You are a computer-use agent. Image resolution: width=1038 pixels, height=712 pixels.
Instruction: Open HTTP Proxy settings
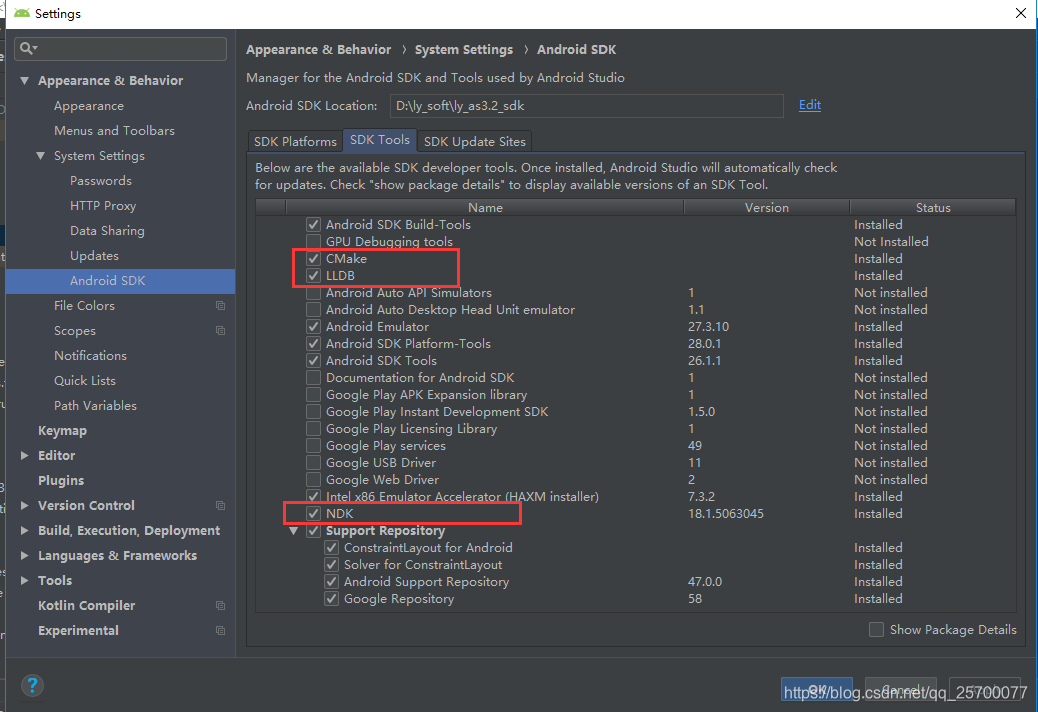tap(103, 206)
